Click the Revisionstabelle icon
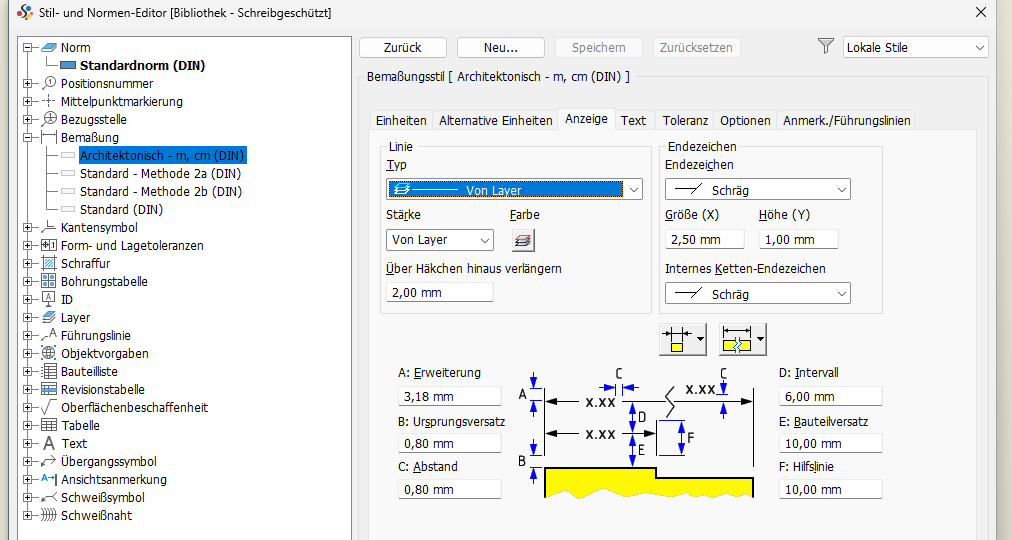The image size is (1012, 540). click(49, 389)
